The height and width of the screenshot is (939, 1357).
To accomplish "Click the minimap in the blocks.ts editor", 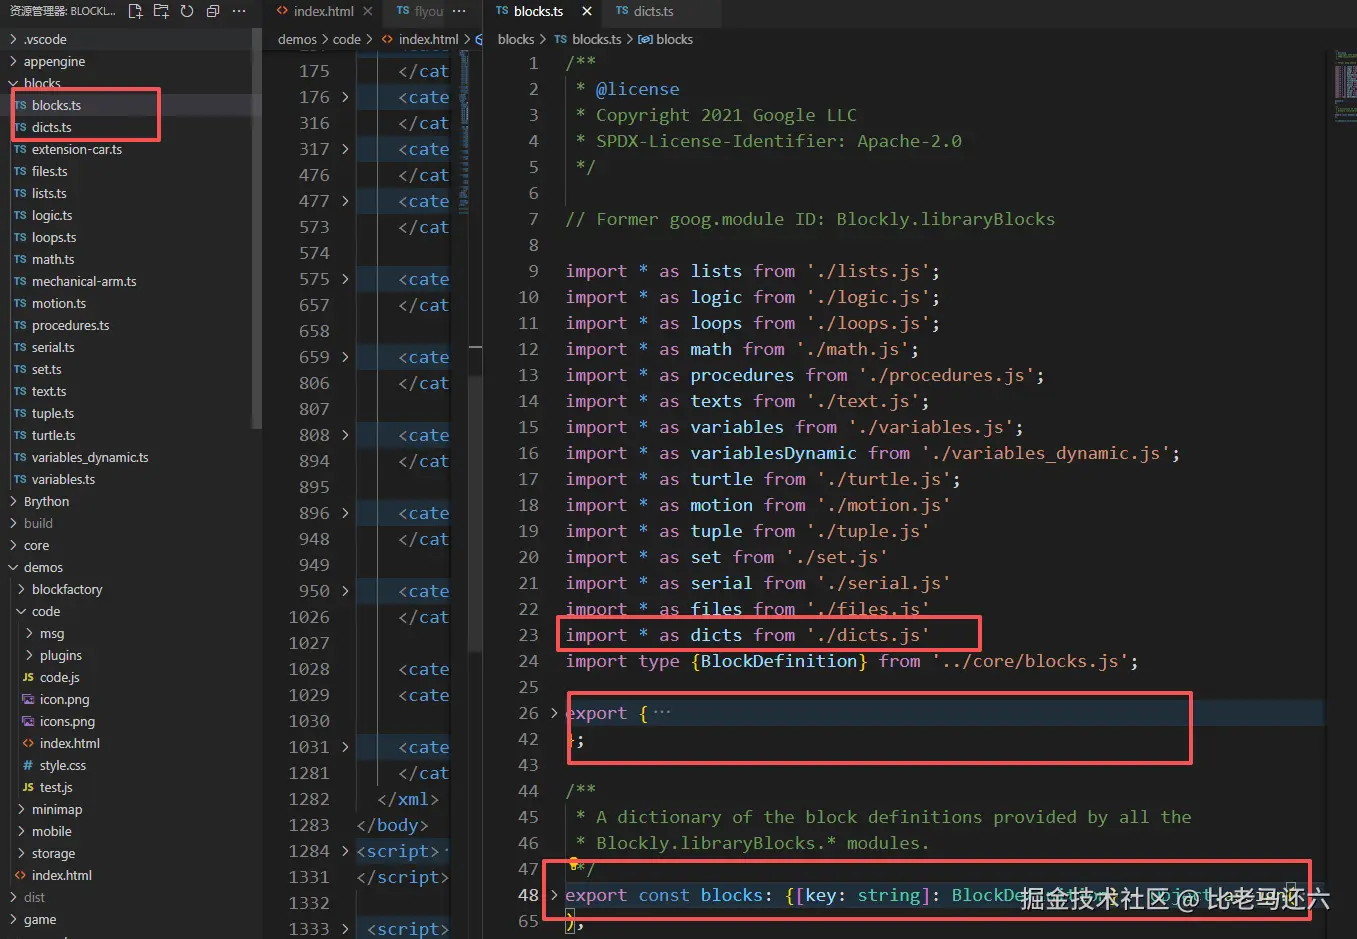I will [1345, 86].
